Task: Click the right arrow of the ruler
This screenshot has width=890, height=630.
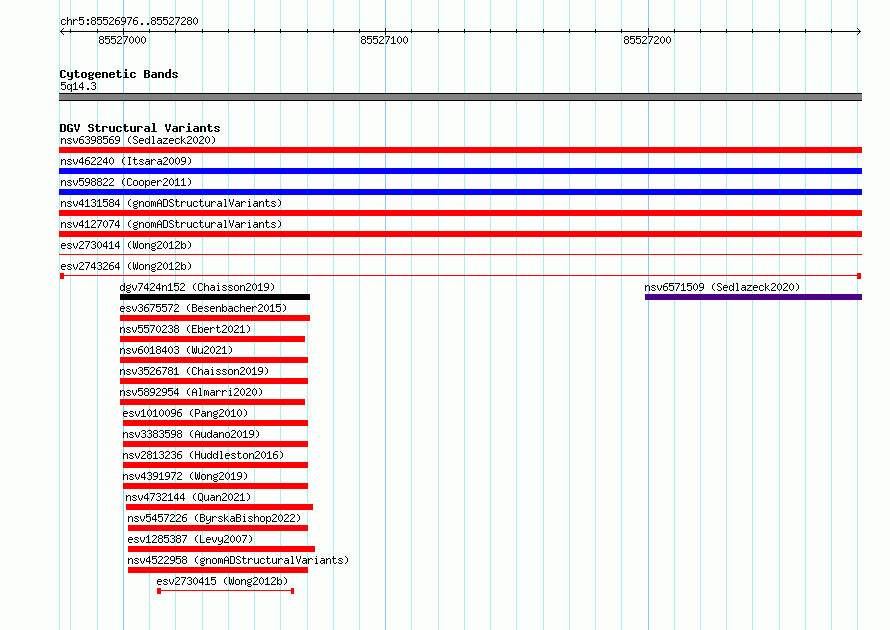Action: tap(859, 31)
